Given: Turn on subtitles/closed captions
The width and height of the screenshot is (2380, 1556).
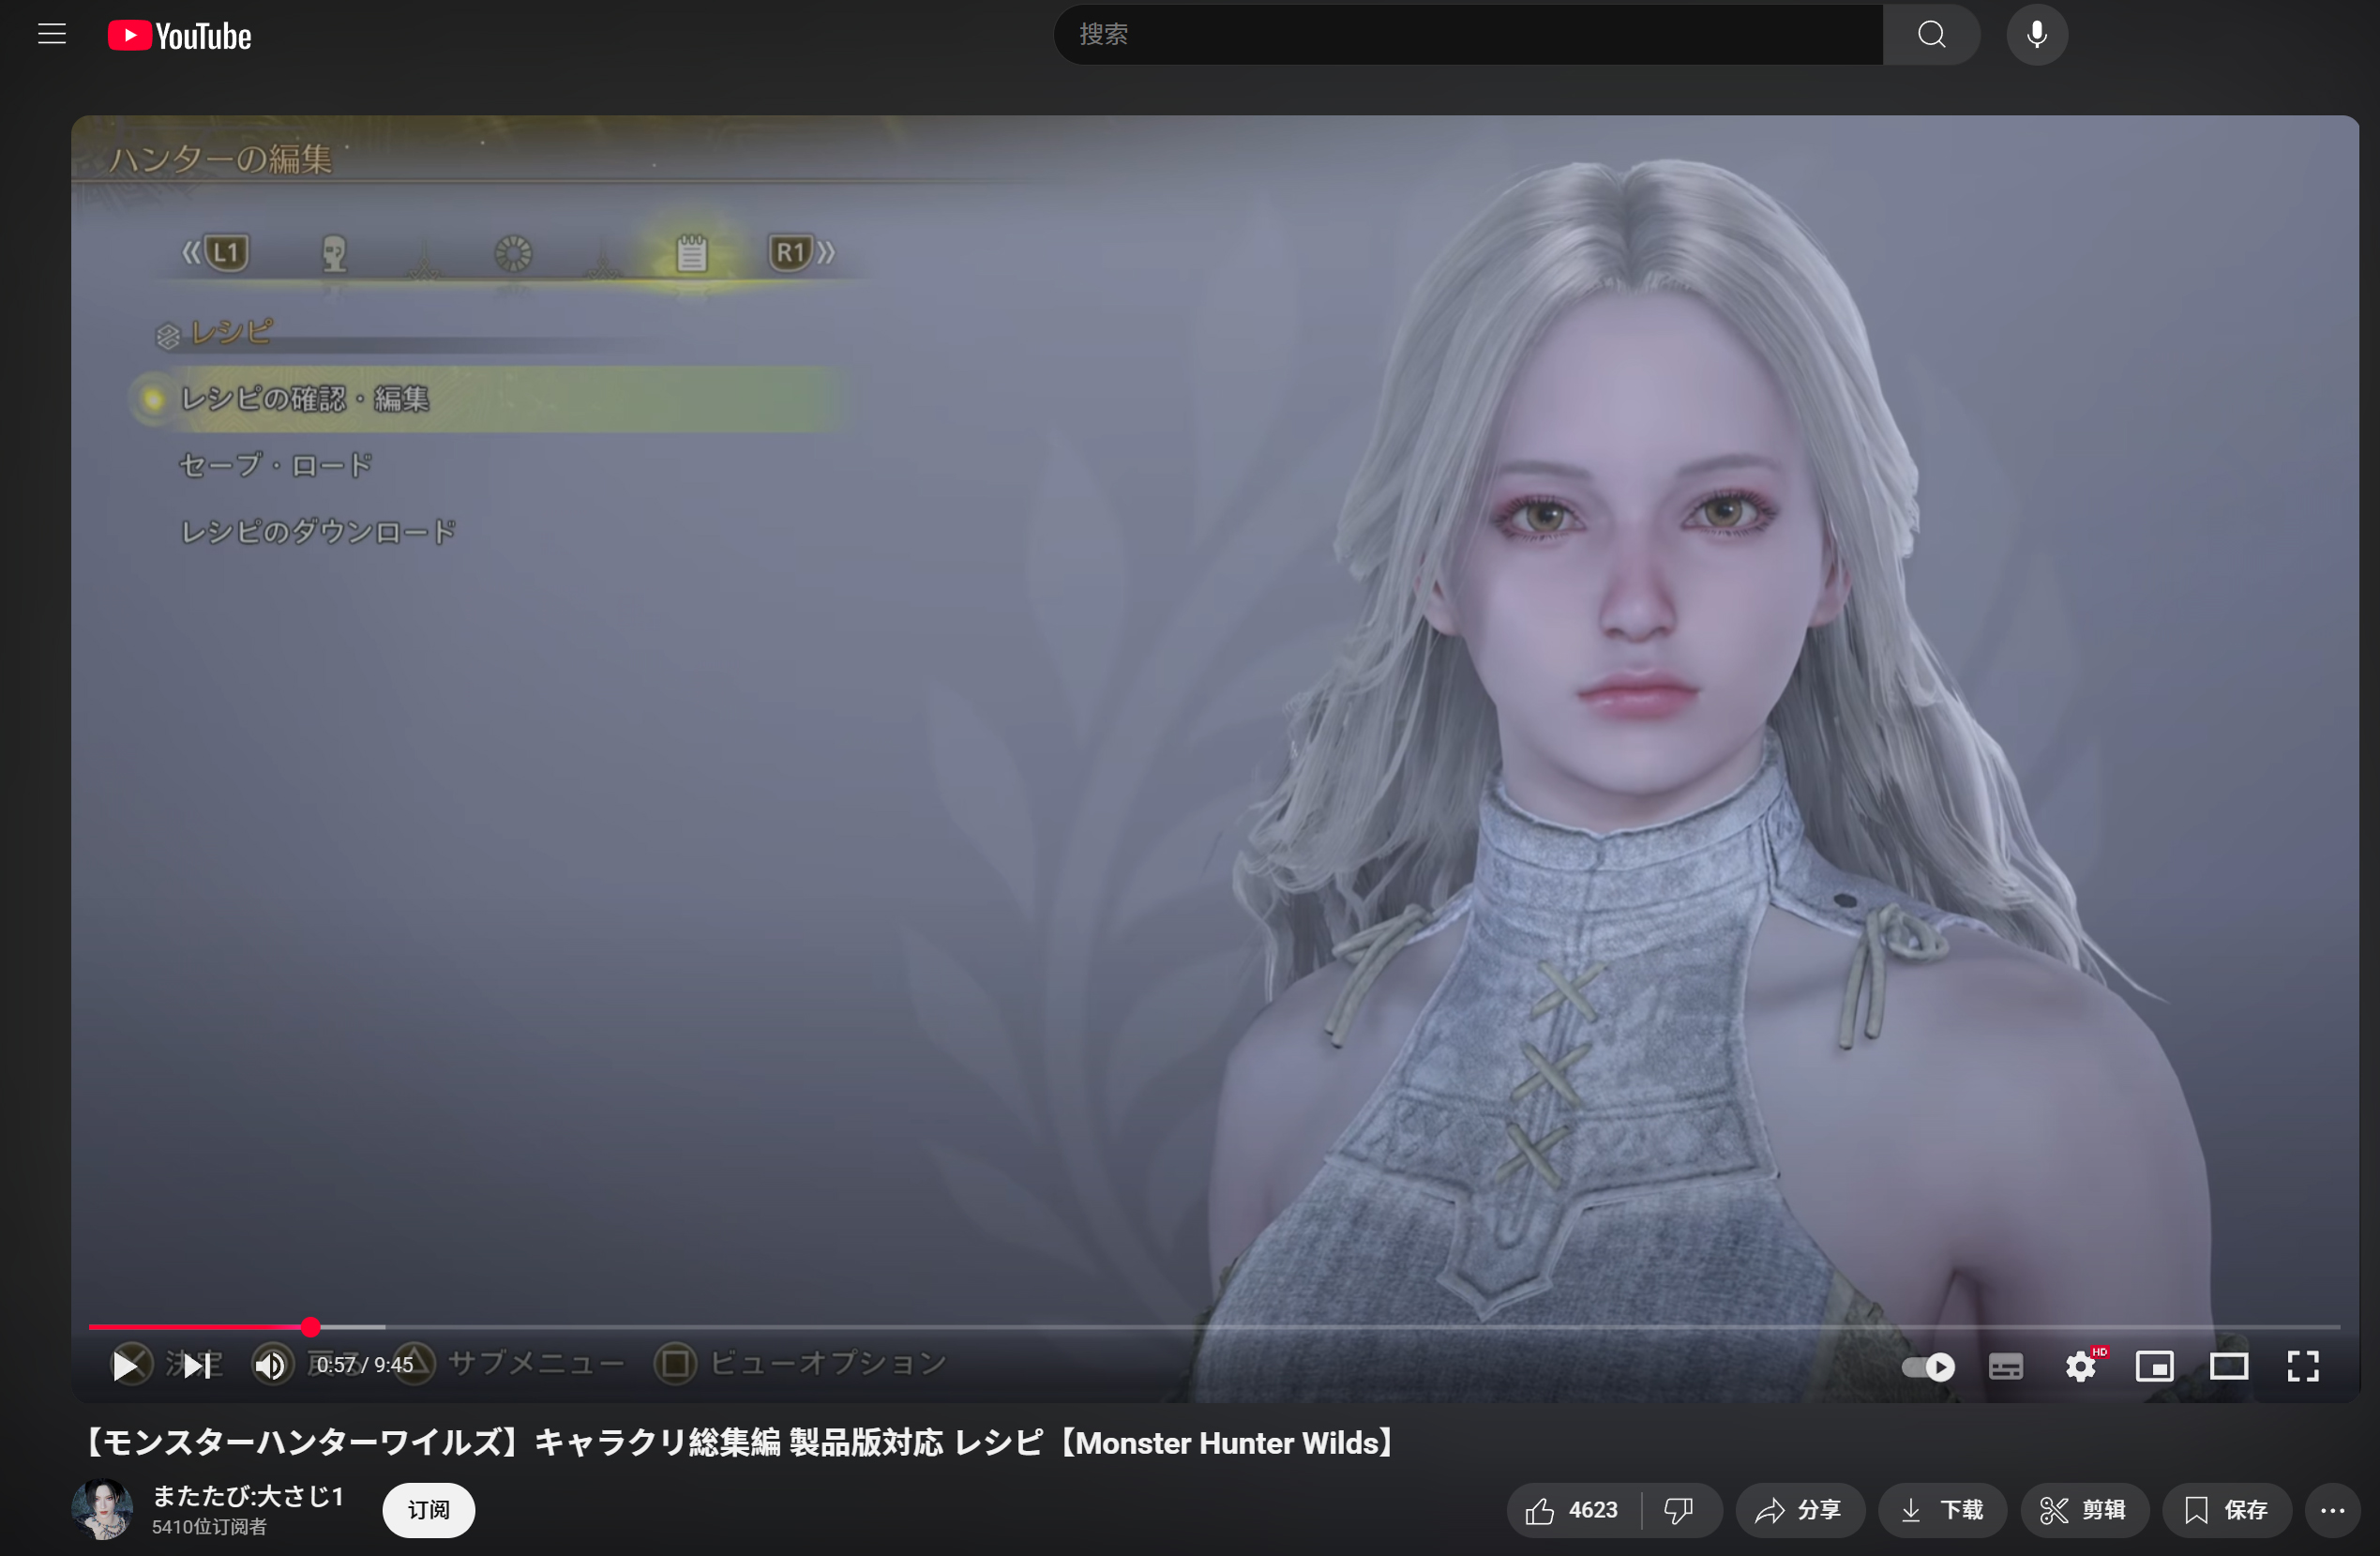Looking at the screenshot, I should tap(2006, 1367).
